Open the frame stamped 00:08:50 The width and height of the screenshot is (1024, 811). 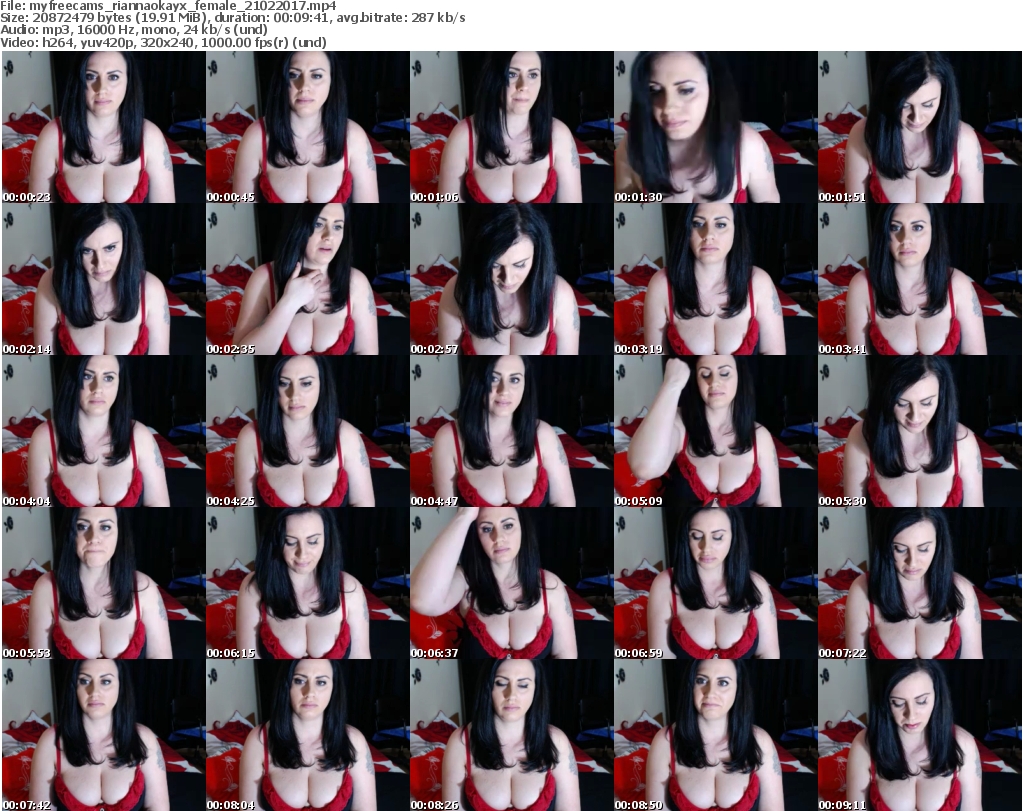click(x=716, y=735)
